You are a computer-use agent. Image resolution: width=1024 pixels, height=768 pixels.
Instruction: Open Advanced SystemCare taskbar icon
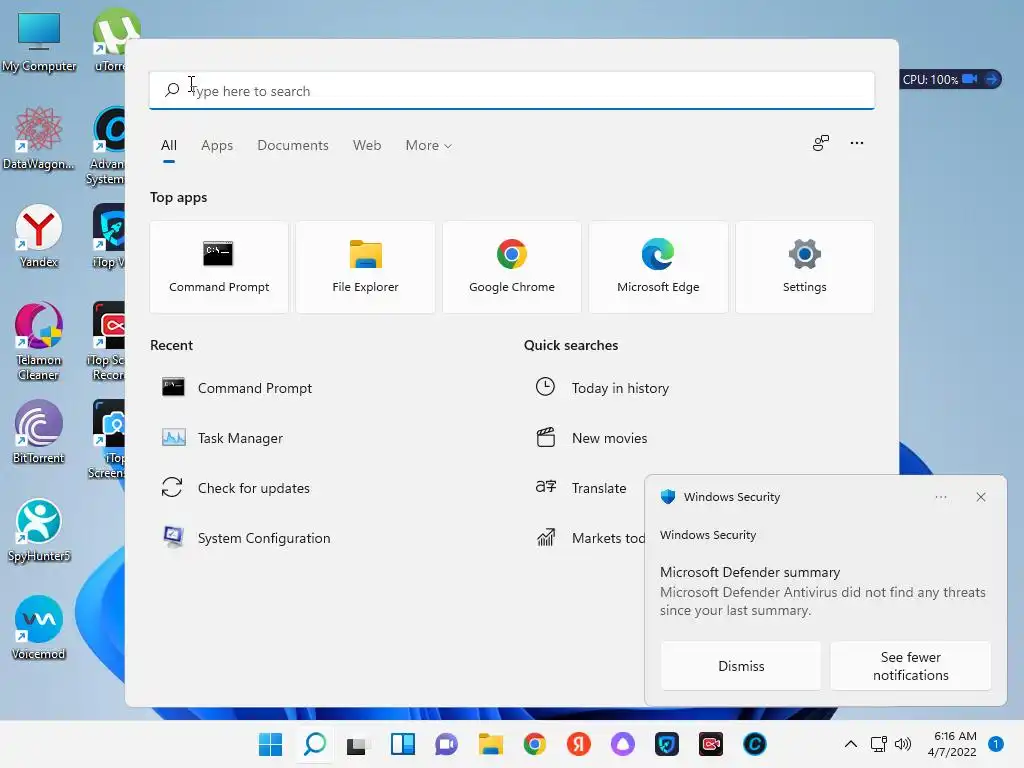click(x=754, y=744)
